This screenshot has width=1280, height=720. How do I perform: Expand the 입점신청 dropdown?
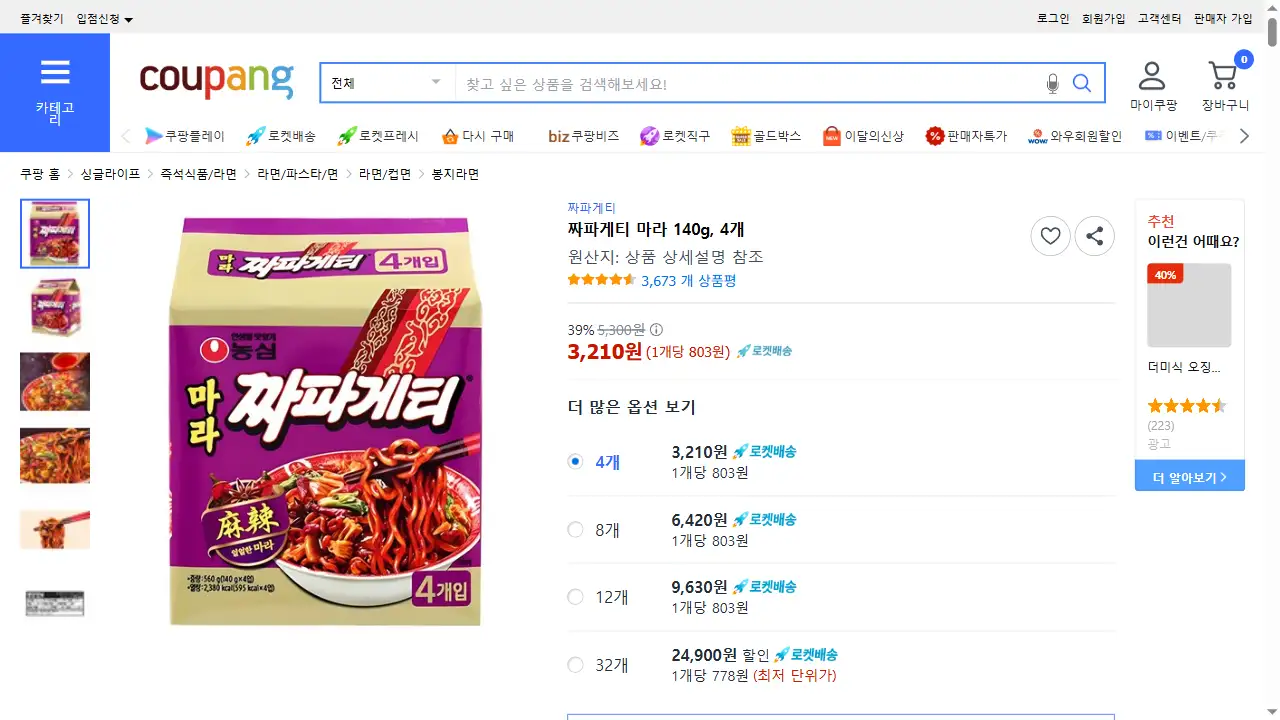pyautogui.click(x=105, y=19)
